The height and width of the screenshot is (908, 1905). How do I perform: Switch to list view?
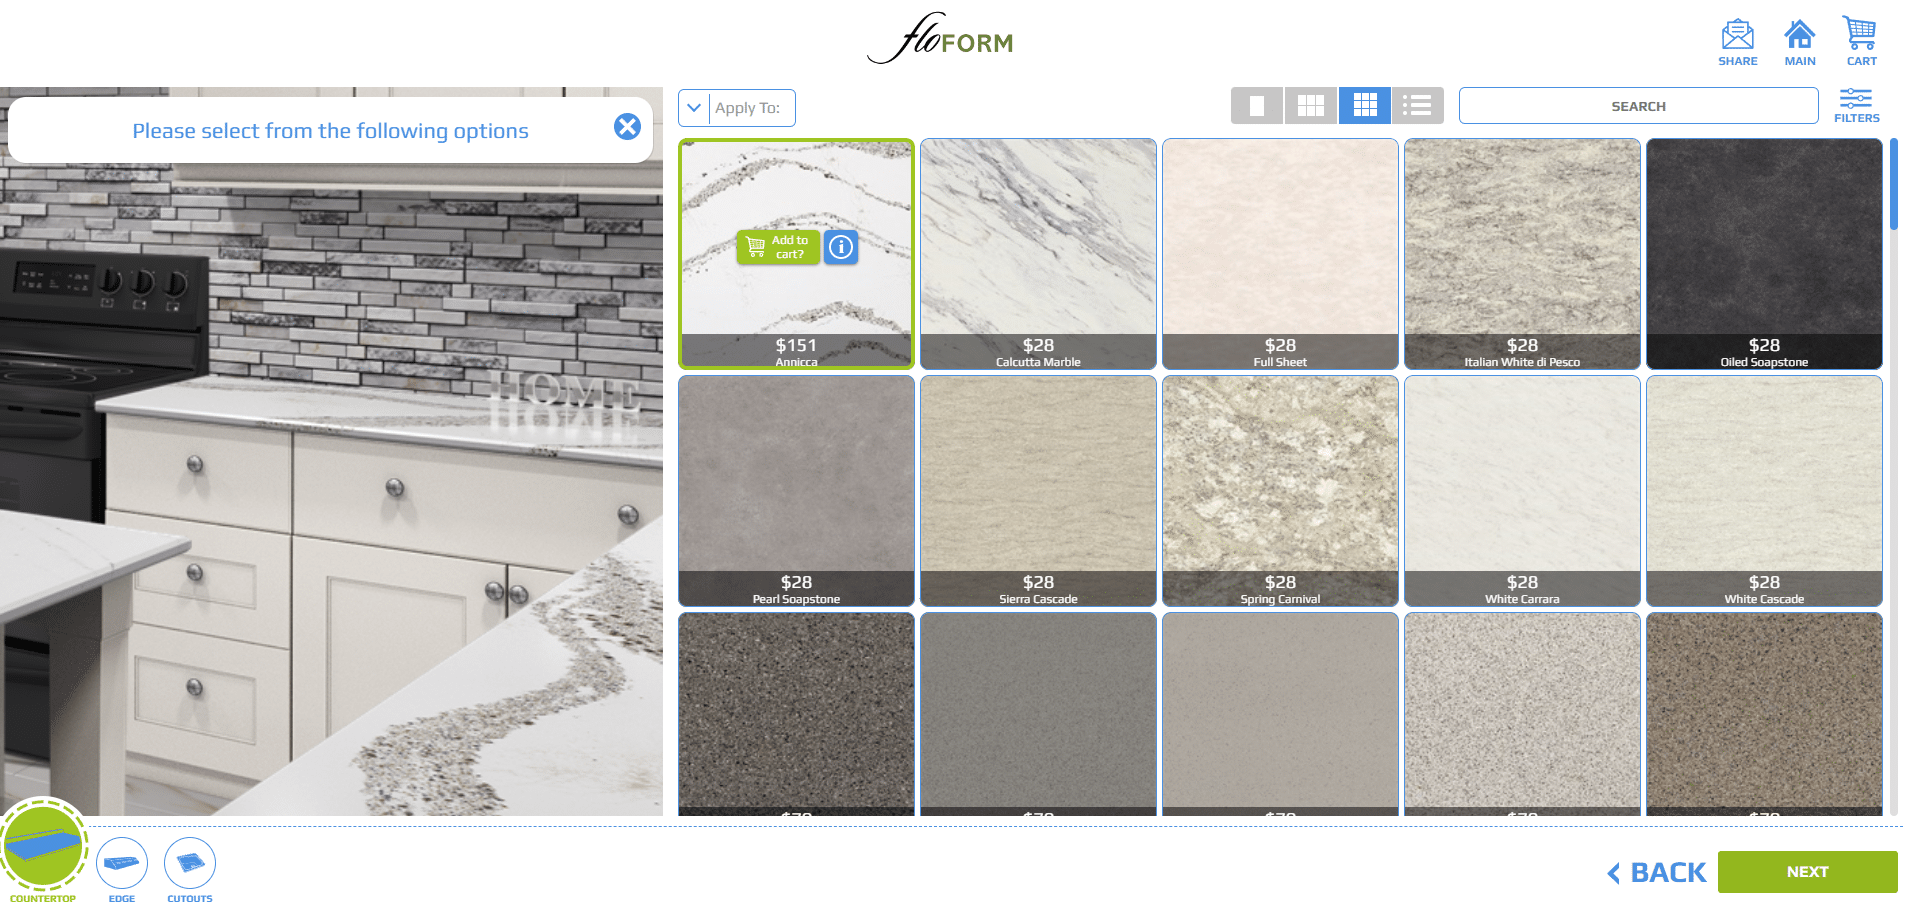(x=1417, y=105)
